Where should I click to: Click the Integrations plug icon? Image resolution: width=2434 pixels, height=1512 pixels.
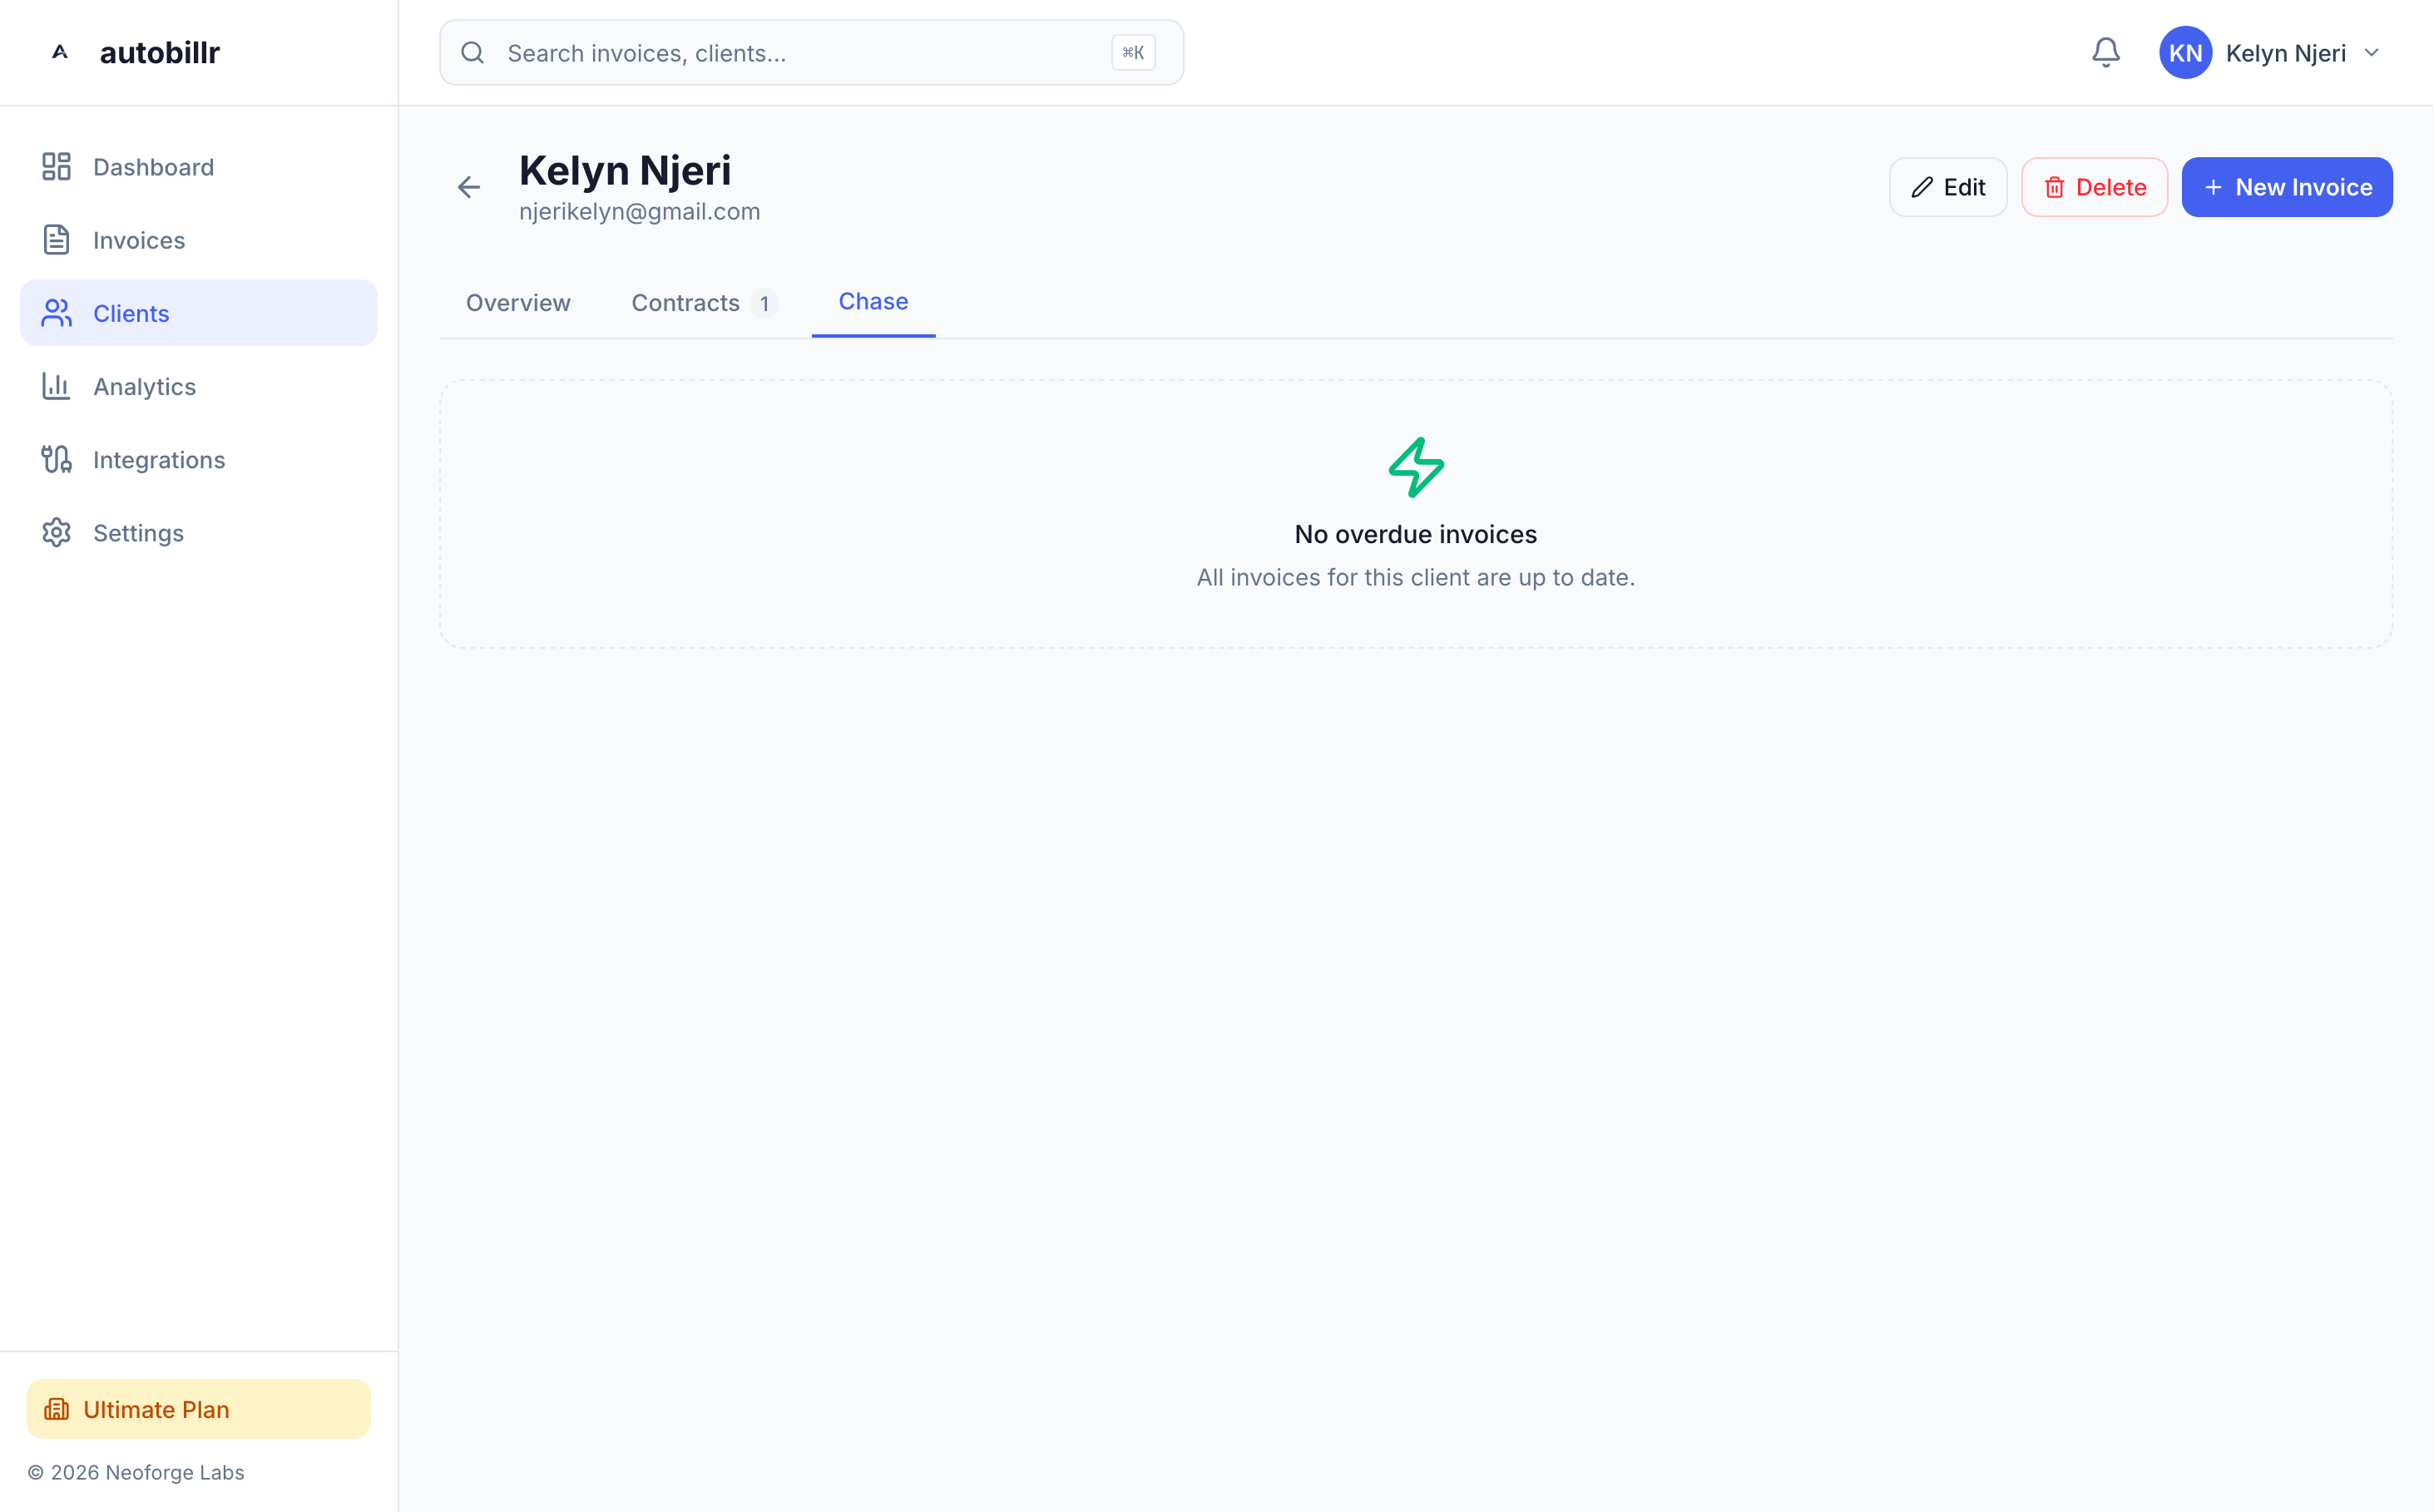tap(56, 459)
